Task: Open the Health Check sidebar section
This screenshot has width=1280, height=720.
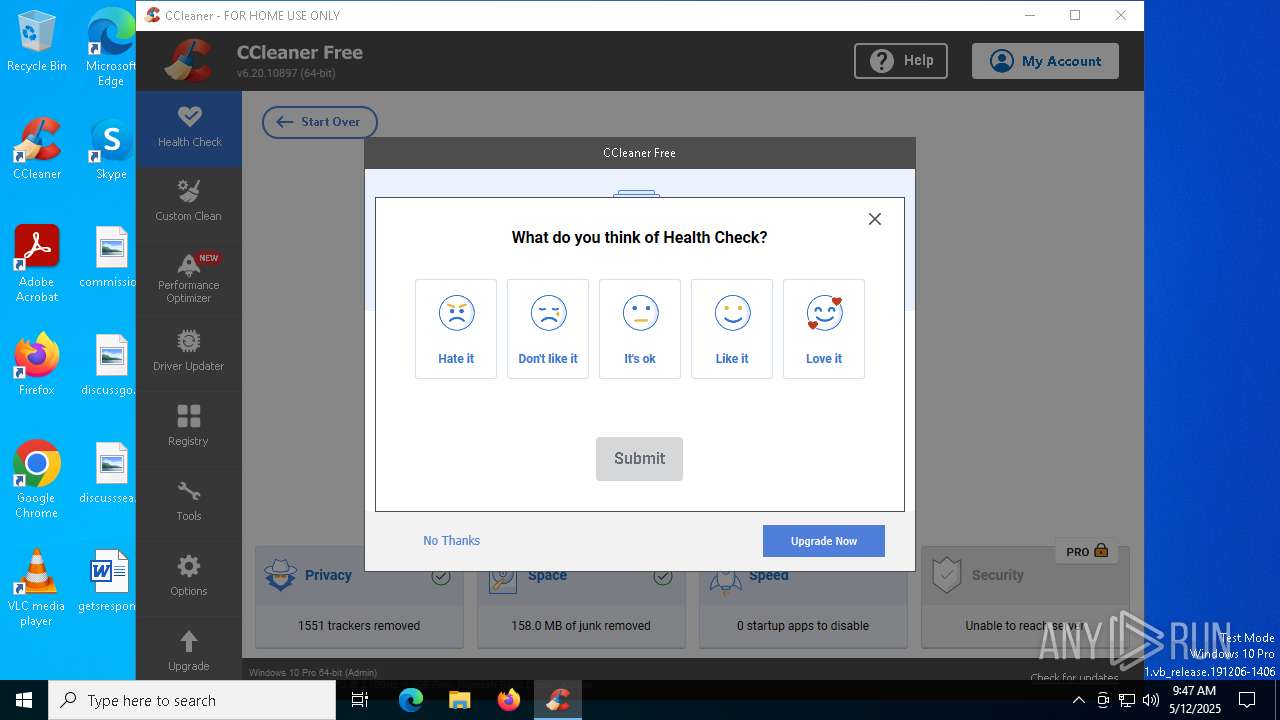Action: click(189, 128)
